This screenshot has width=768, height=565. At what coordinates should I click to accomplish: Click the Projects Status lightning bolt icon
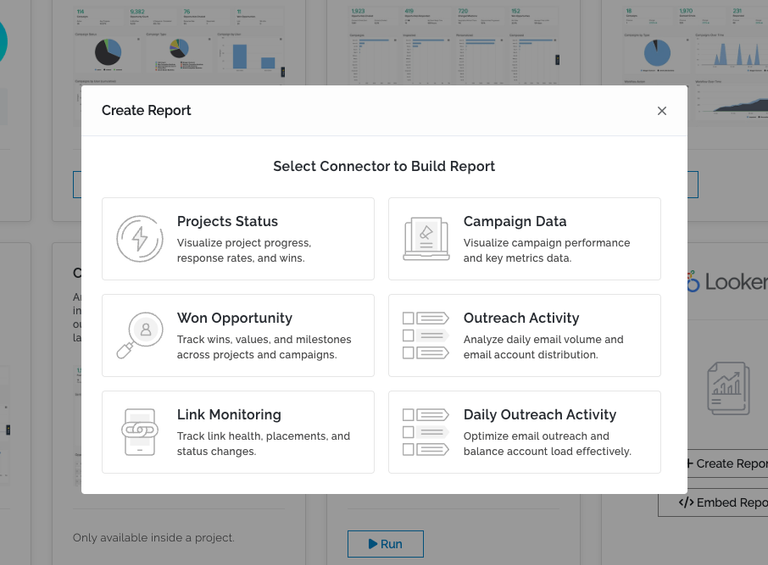pos(140,239)
